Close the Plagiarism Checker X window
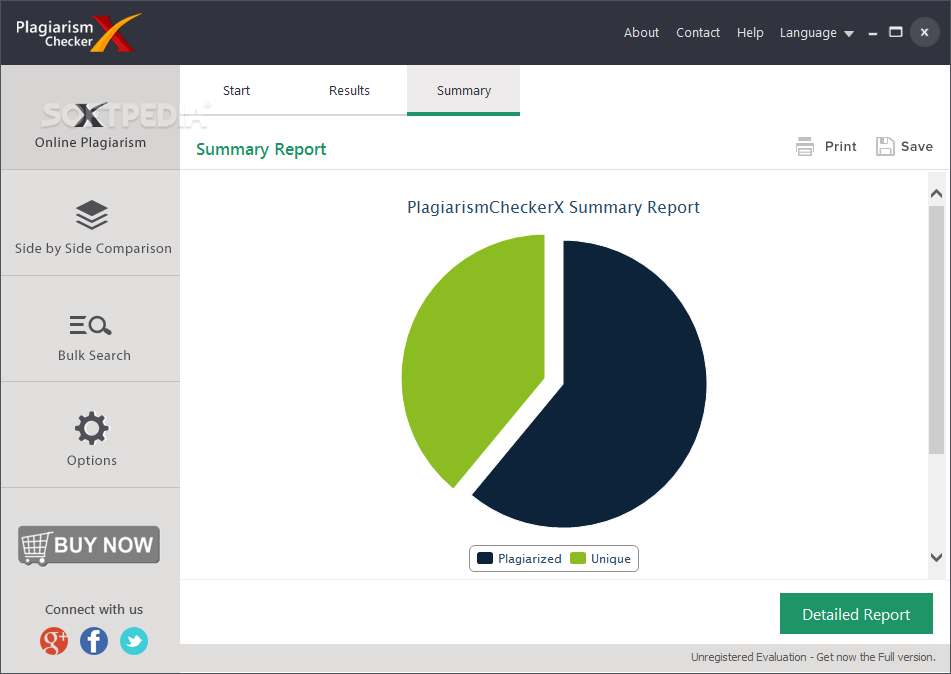Viewport: 951px width, 674px height. 924,33
